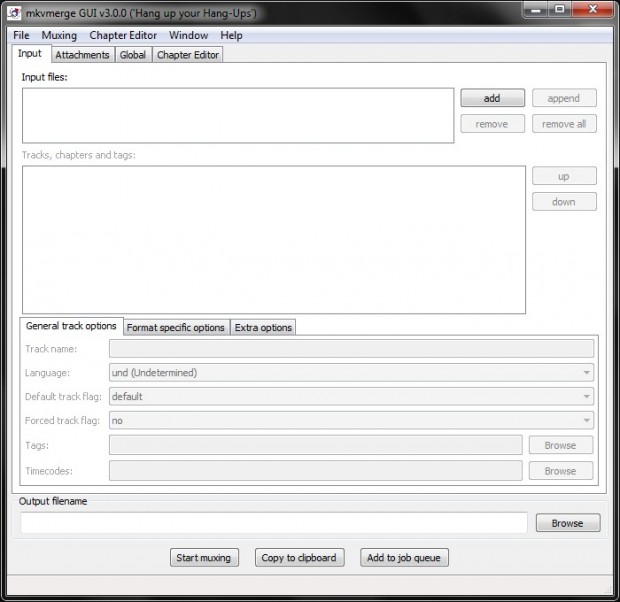Minimize the mkvmerge GUI window
This screenshot has width=620, height=602.
coord(536,9)
